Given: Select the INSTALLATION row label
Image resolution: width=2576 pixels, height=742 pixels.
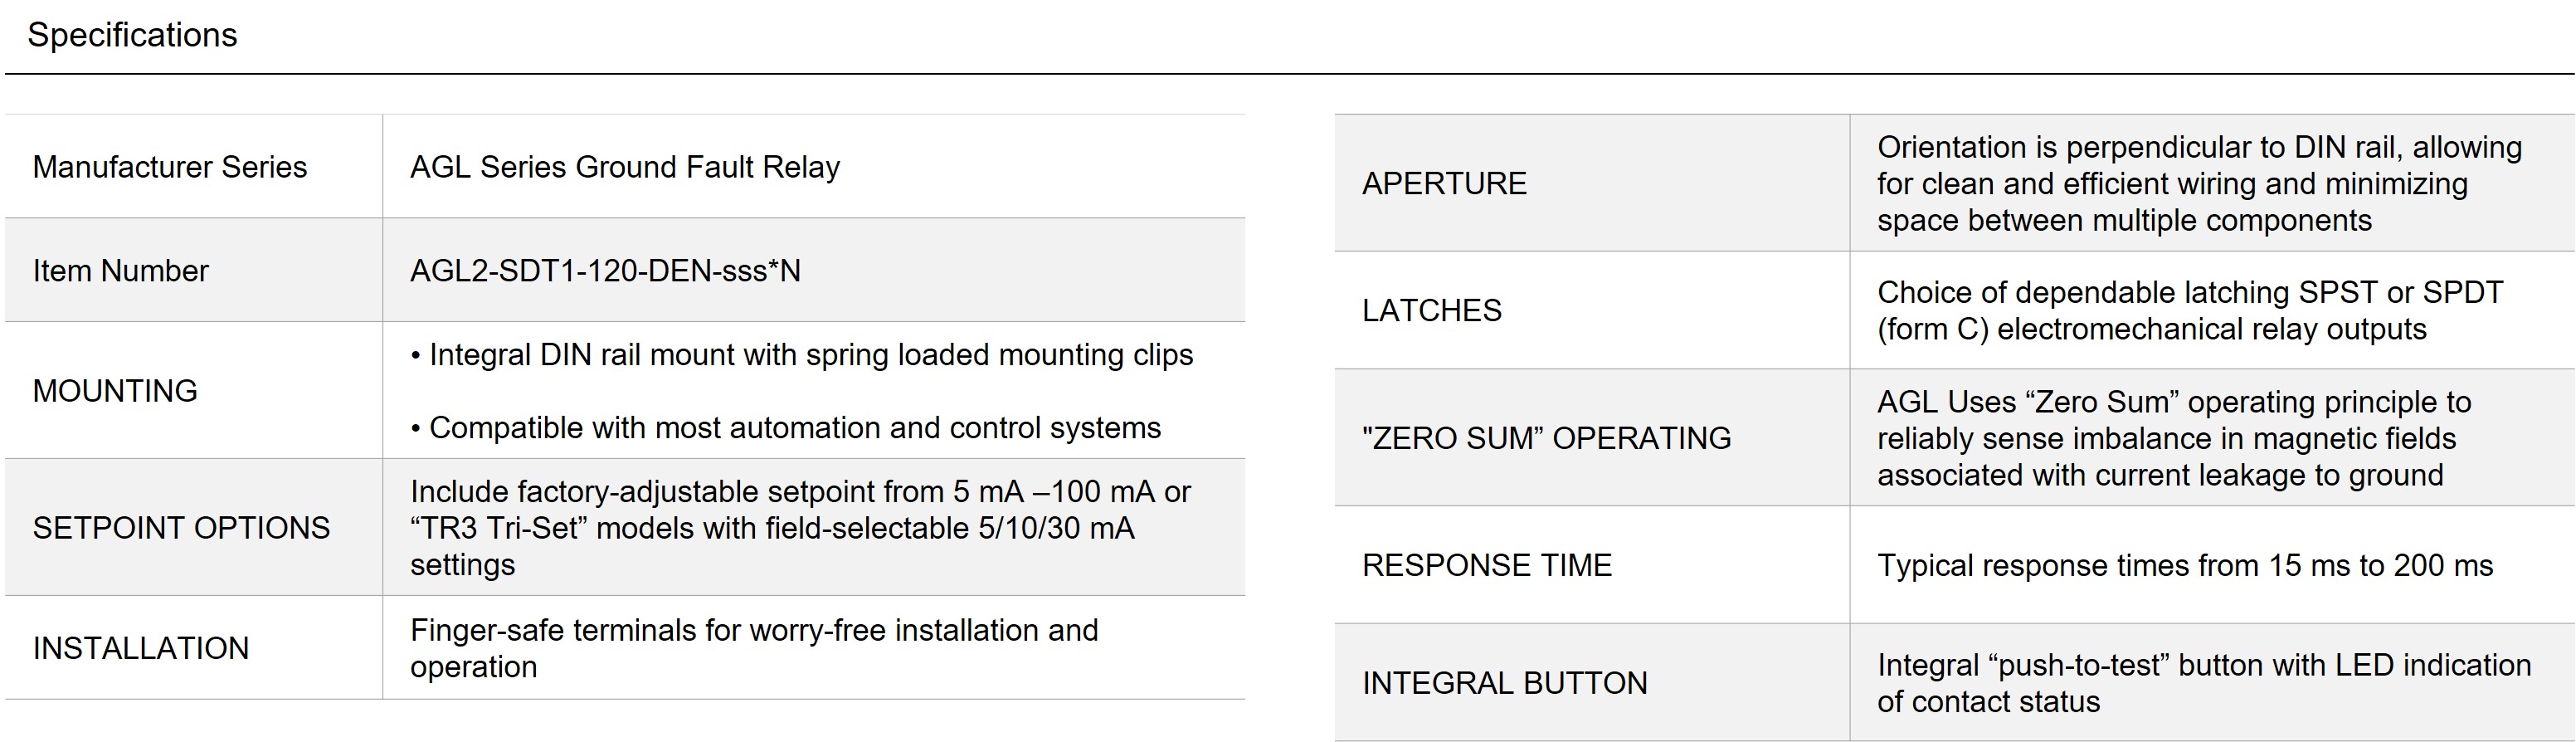Looking at the screenshot, I should point(140,648).
